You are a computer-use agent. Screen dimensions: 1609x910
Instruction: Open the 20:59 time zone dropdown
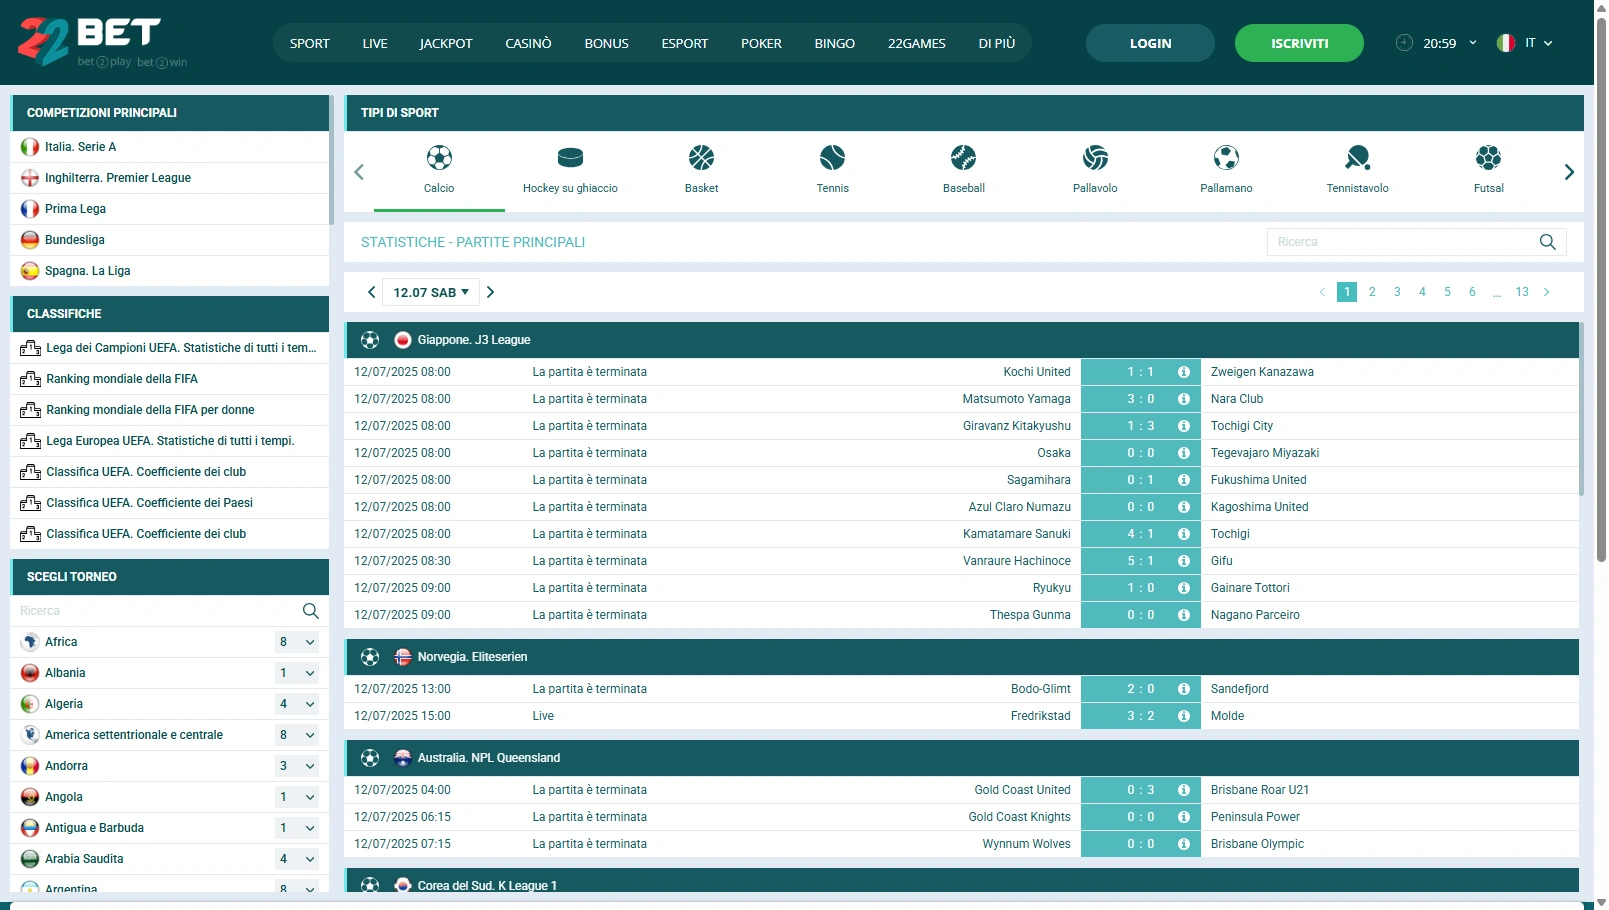tap(1436, 43)
